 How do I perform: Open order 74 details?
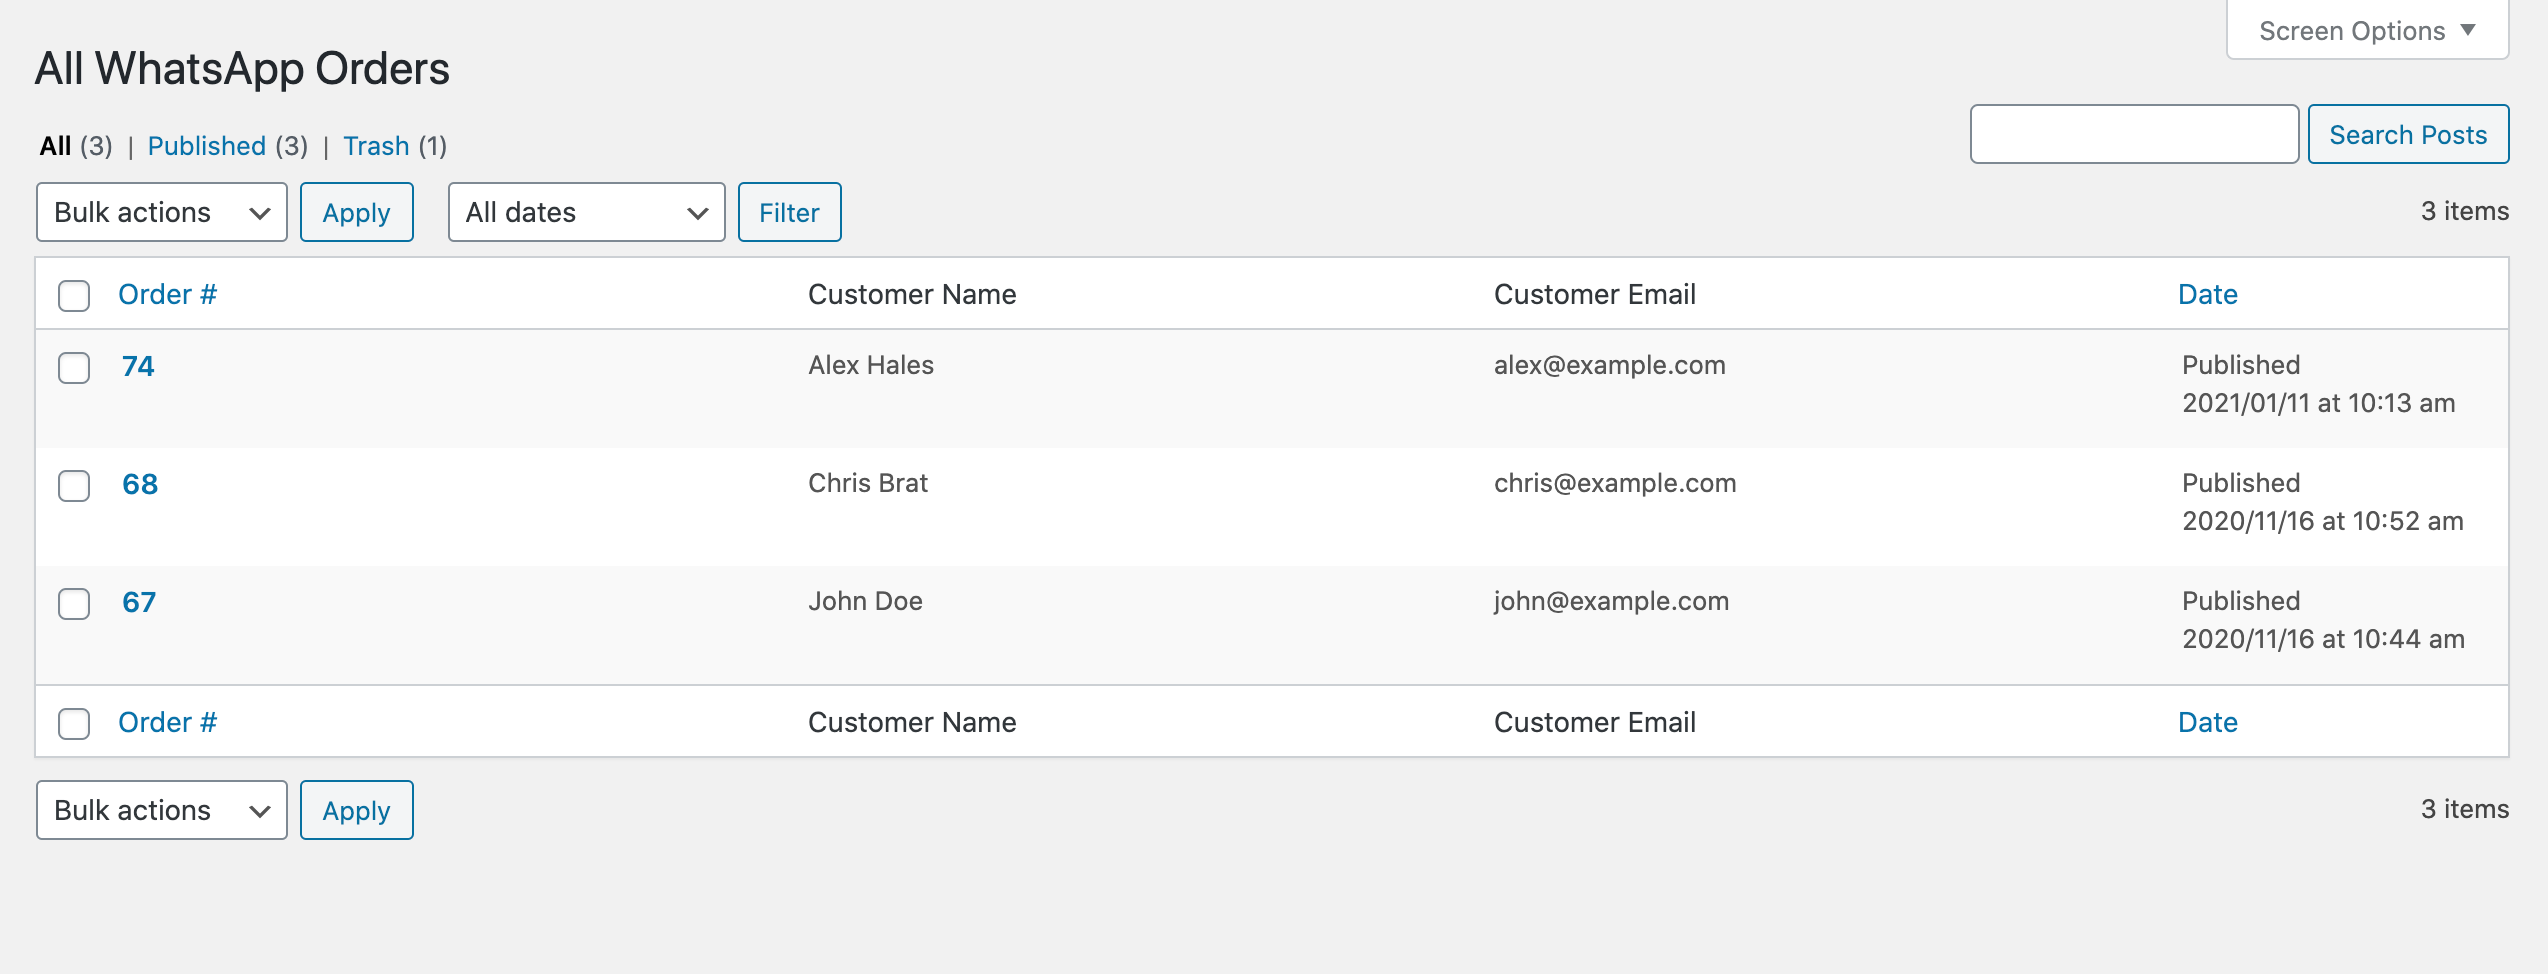point(140,367)
